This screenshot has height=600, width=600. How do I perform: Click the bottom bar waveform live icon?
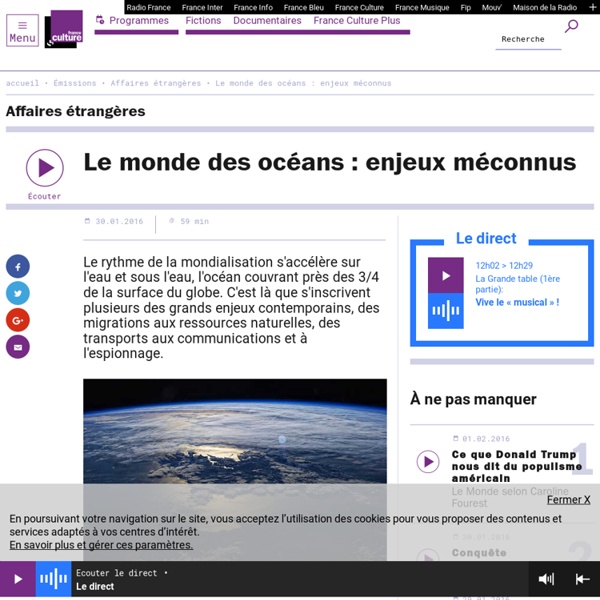coord(54,579)
